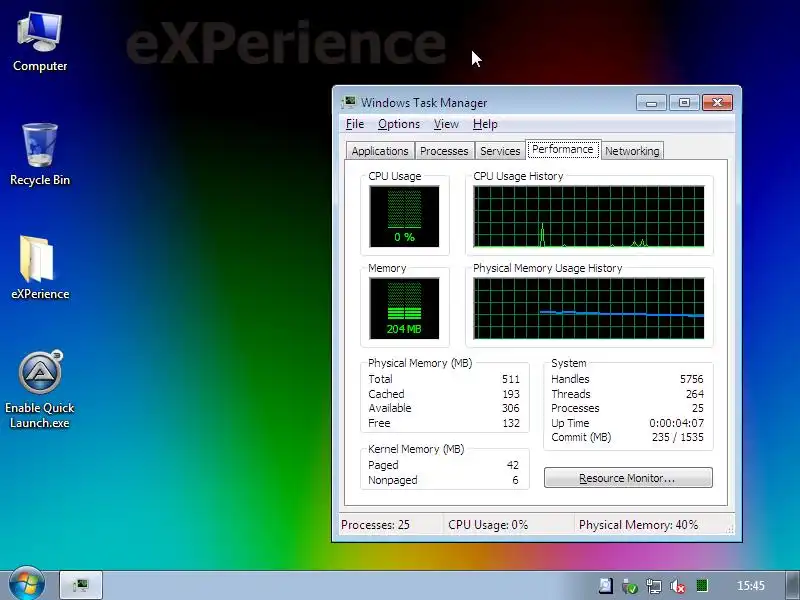Click the green CPU meter tray icon
The height and width of the screenshot is (600, 800).
702,585
